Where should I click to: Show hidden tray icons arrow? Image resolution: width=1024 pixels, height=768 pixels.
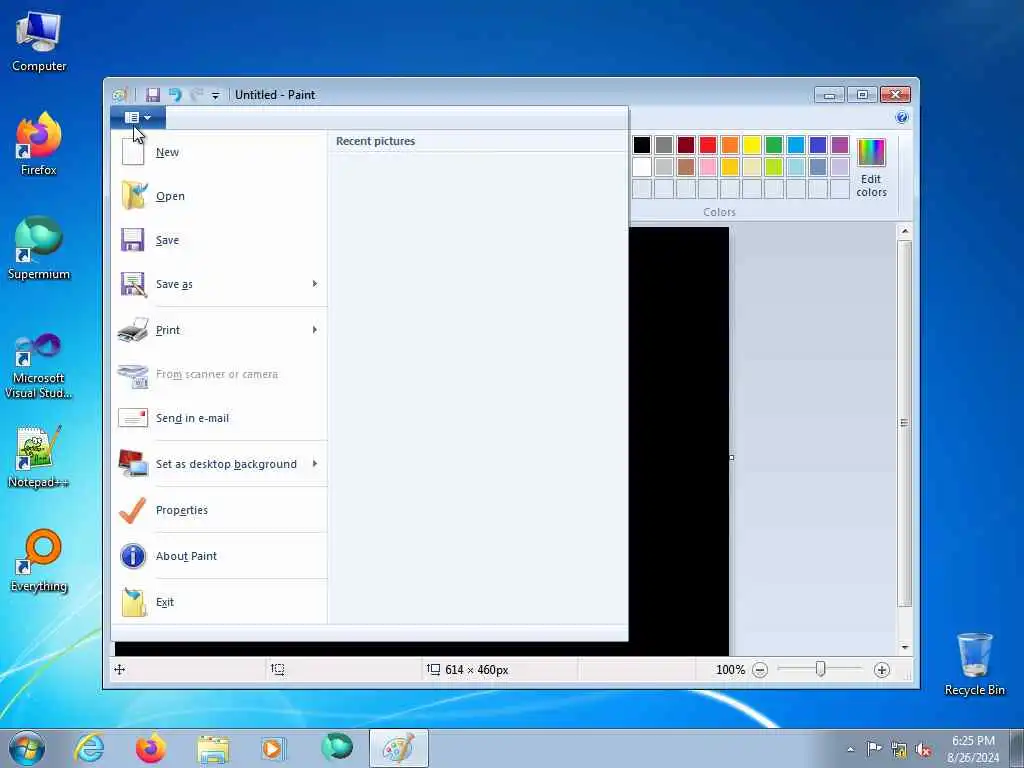850,750
